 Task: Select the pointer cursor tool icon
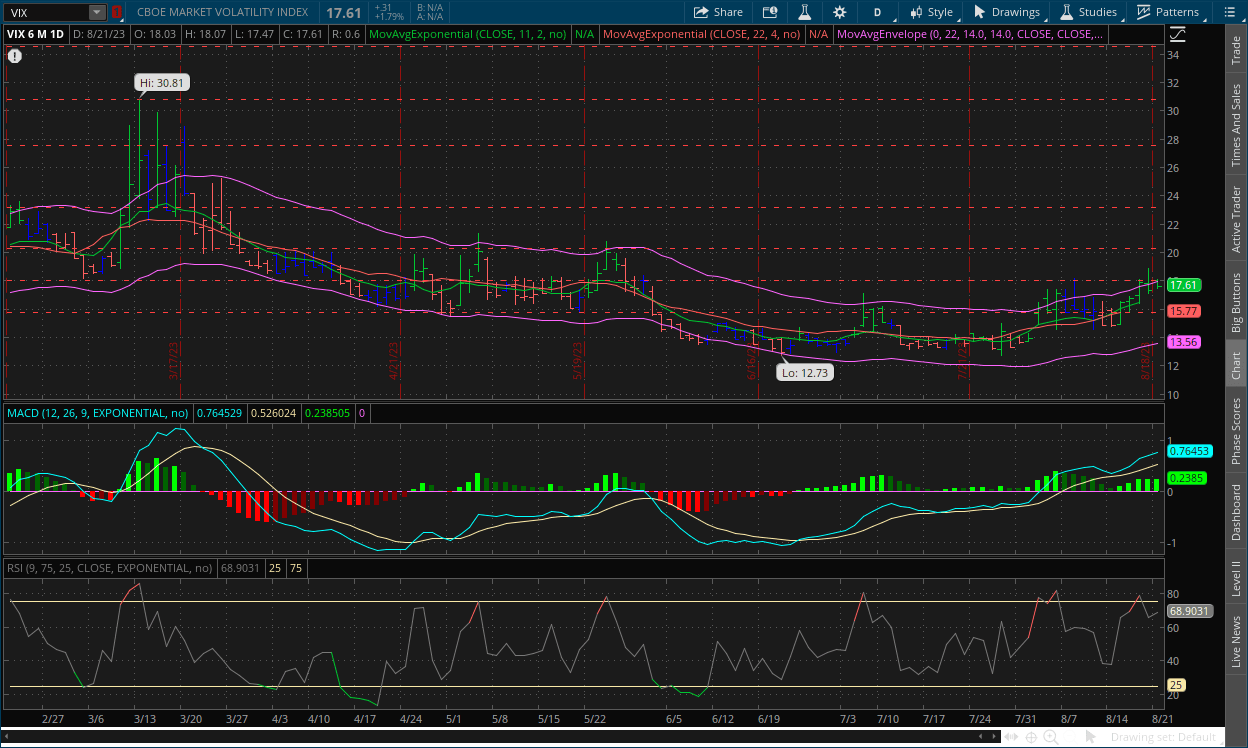1092,737
